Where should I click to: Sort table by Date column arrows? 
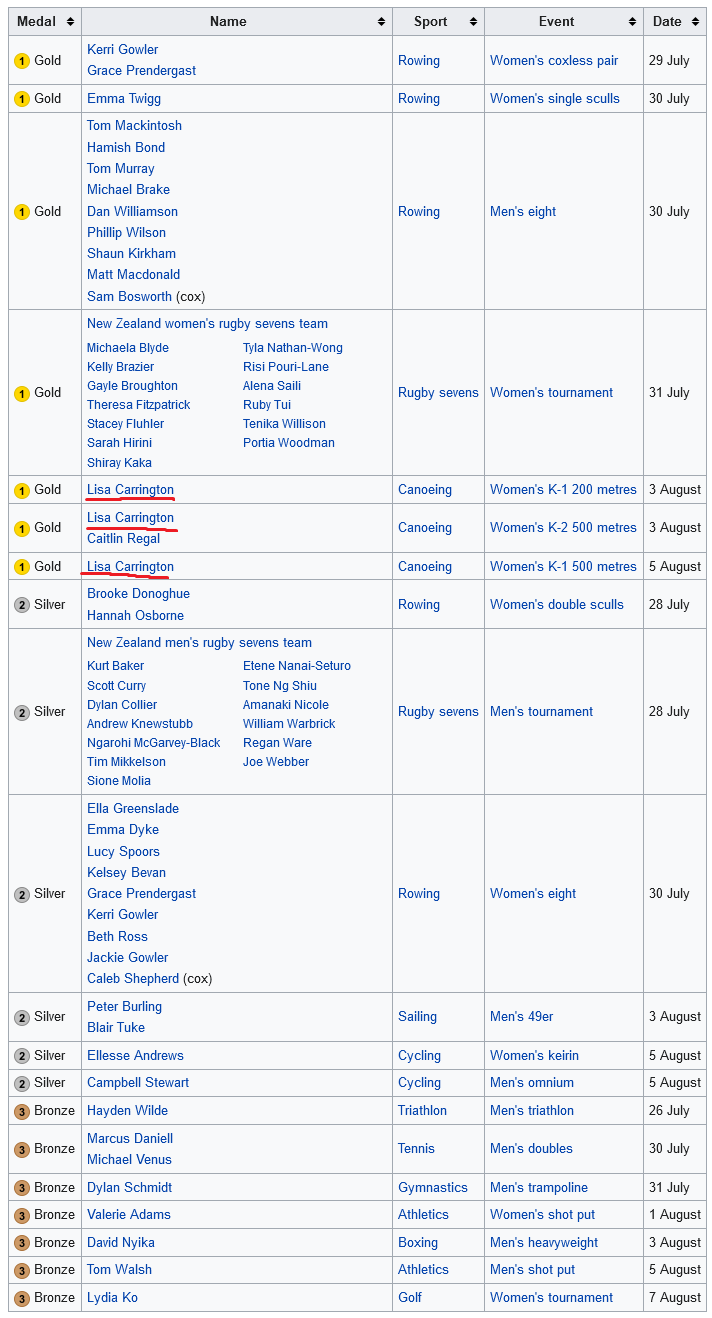coord(694,21)
